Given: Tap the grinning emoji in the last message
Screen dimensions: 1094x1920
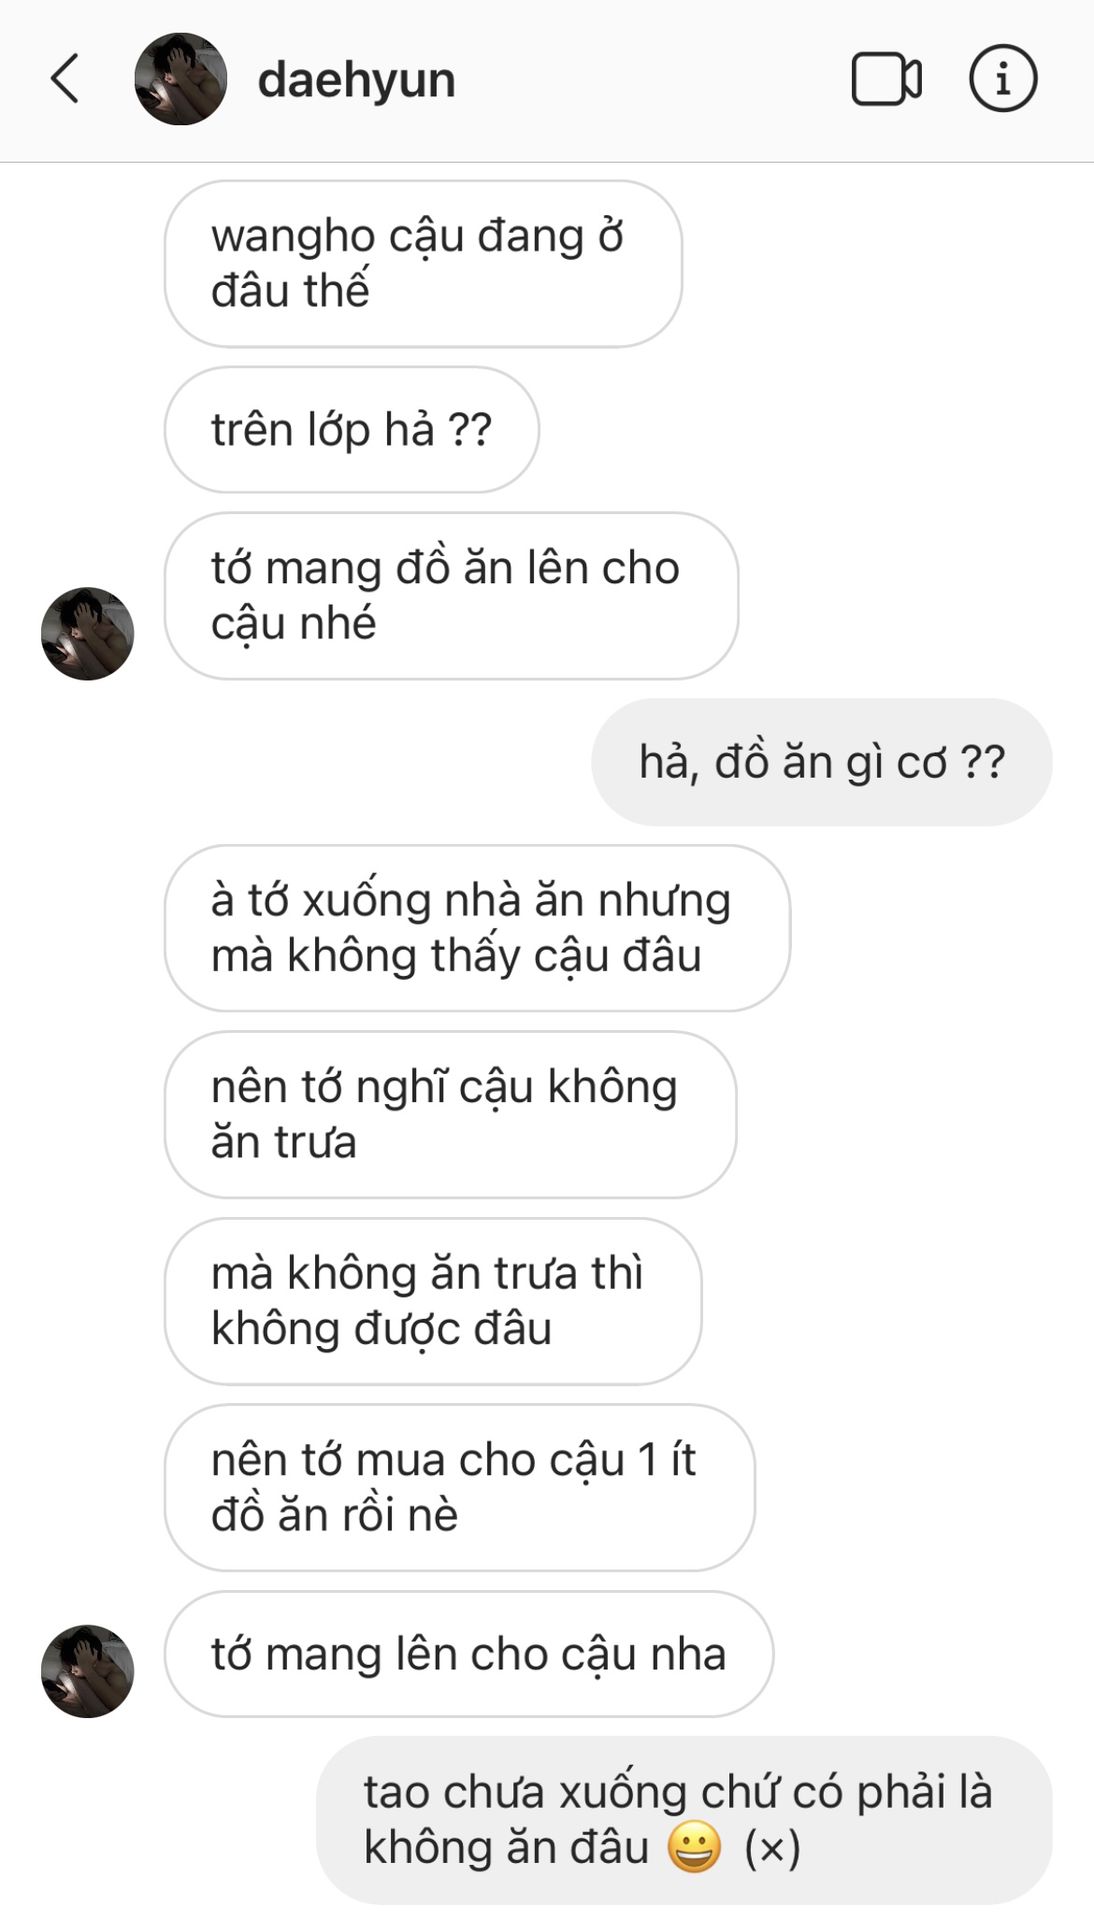Looking at the screenshot, I should click(694, 1847).
